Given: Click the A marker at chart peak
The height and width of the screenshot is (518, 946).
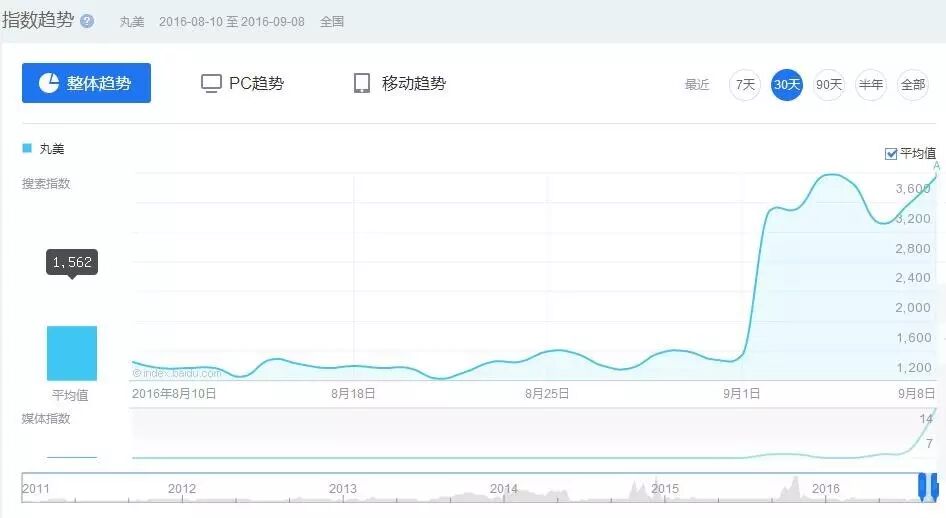Looking at the screenshot, I should click(x=937, y=166).
